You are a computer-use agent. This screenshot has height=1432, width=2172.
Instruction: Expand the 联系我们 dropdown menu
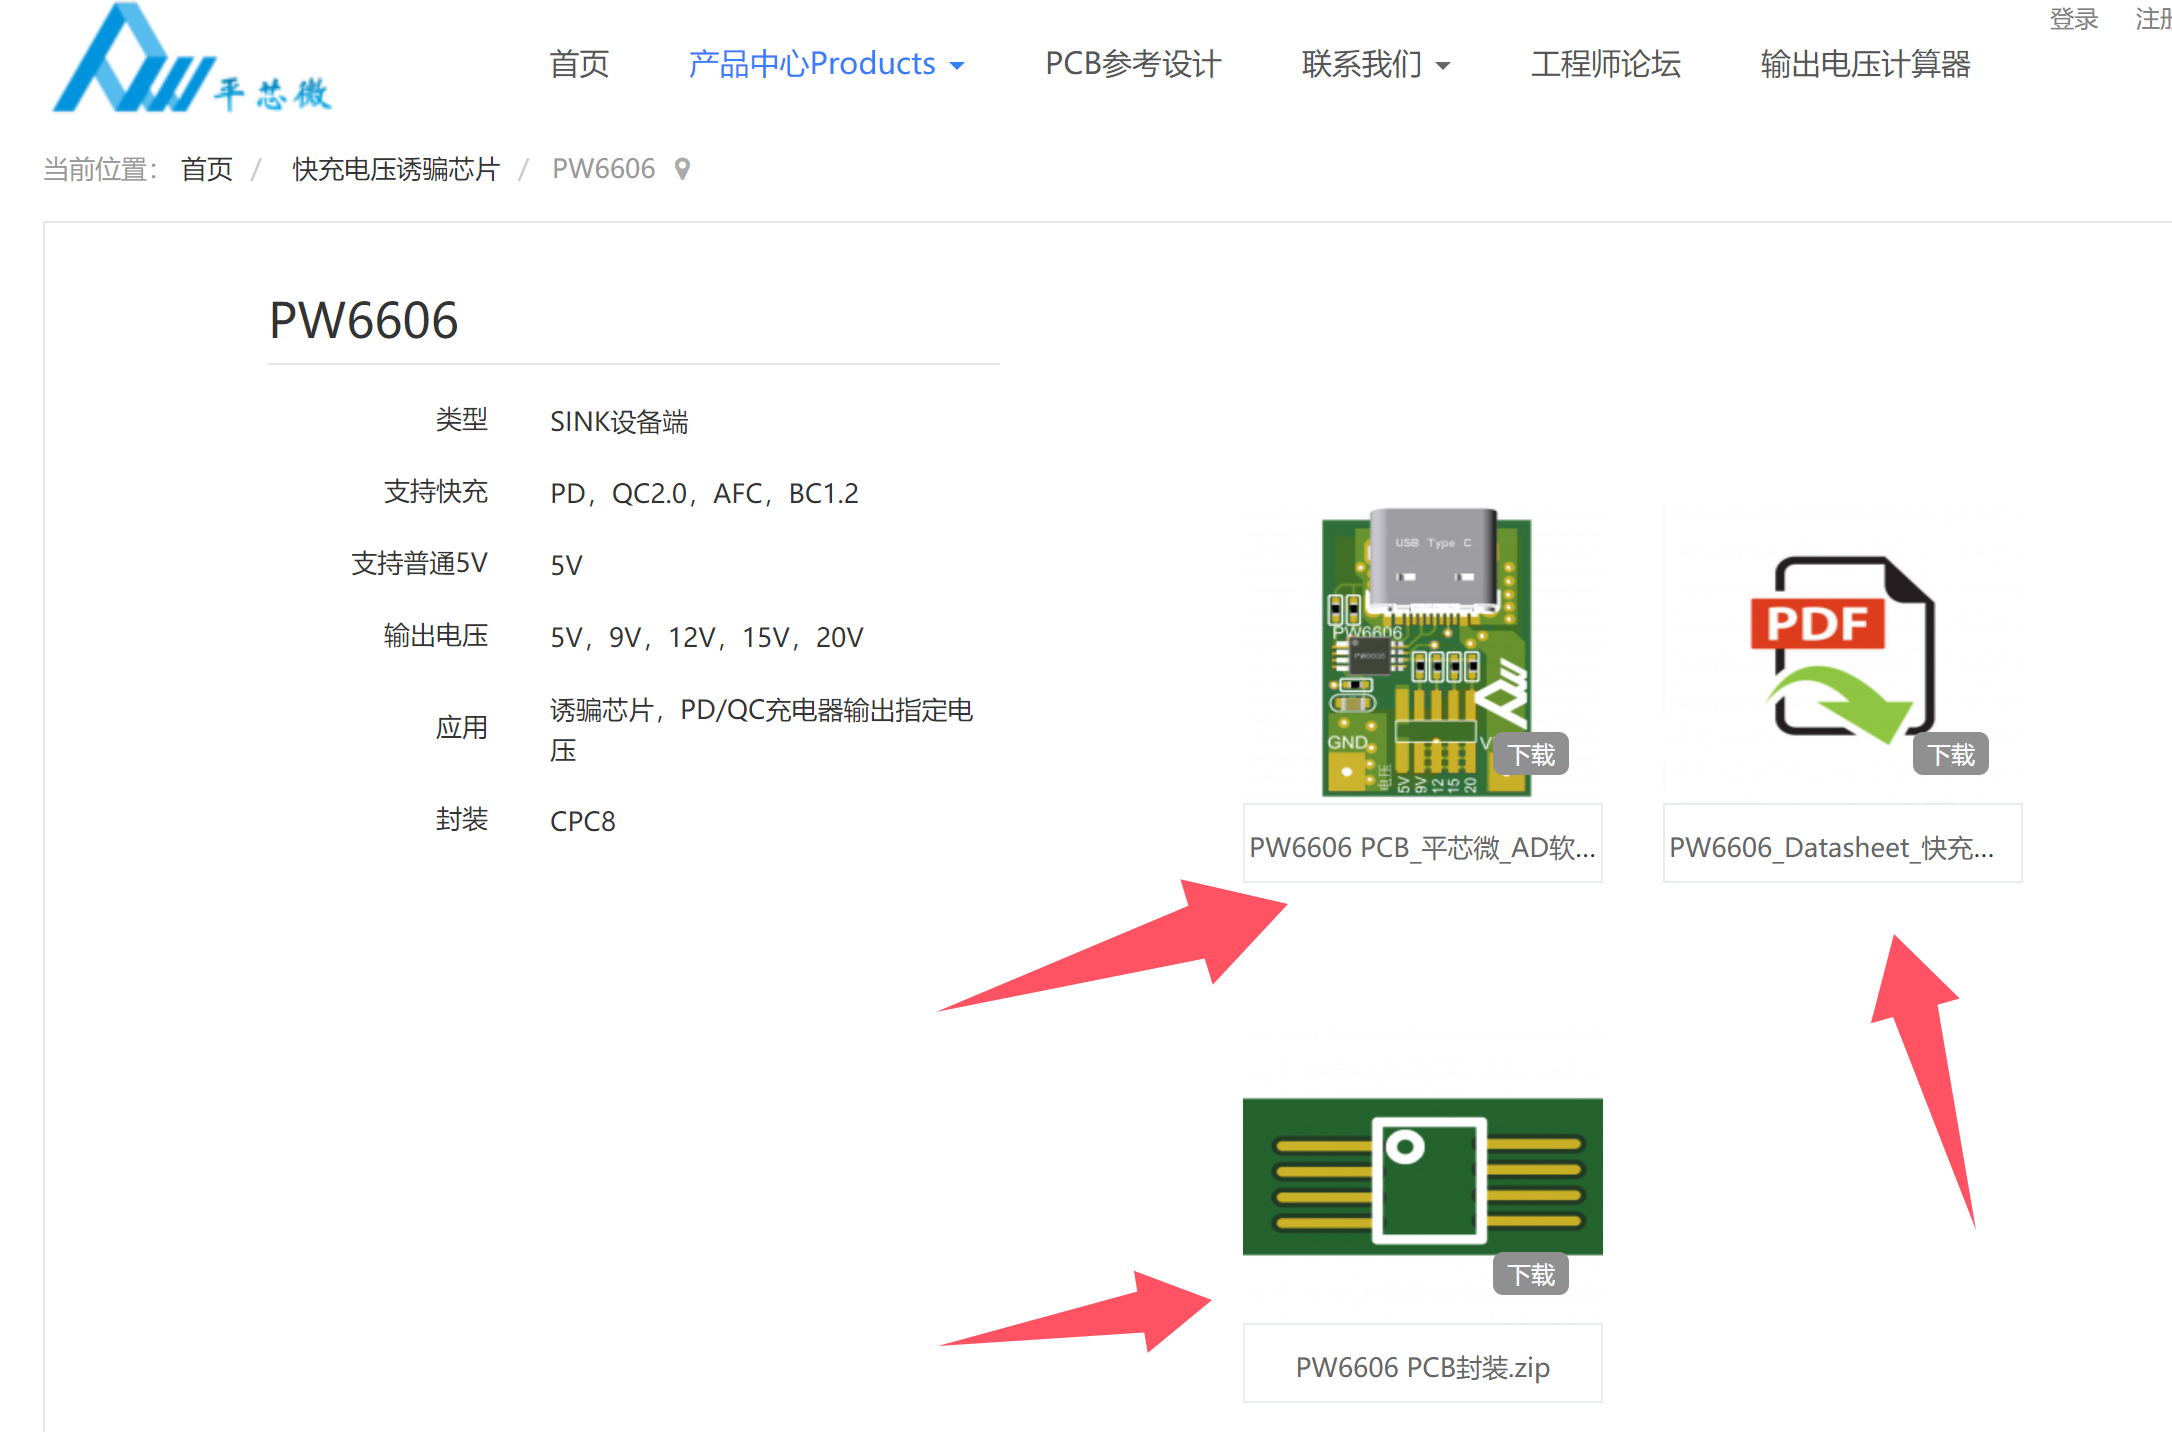(x=1362, y=64)
